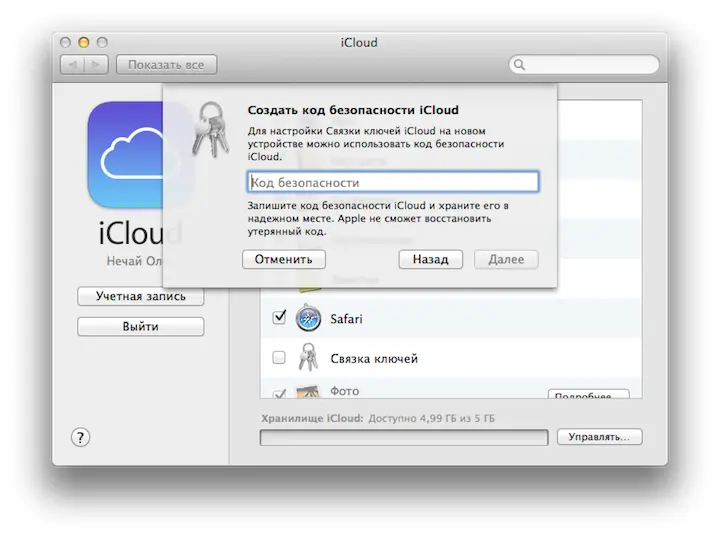Go back with the Назад button
The width and height of the screenshot is (720, 538).
coord(431,259)
